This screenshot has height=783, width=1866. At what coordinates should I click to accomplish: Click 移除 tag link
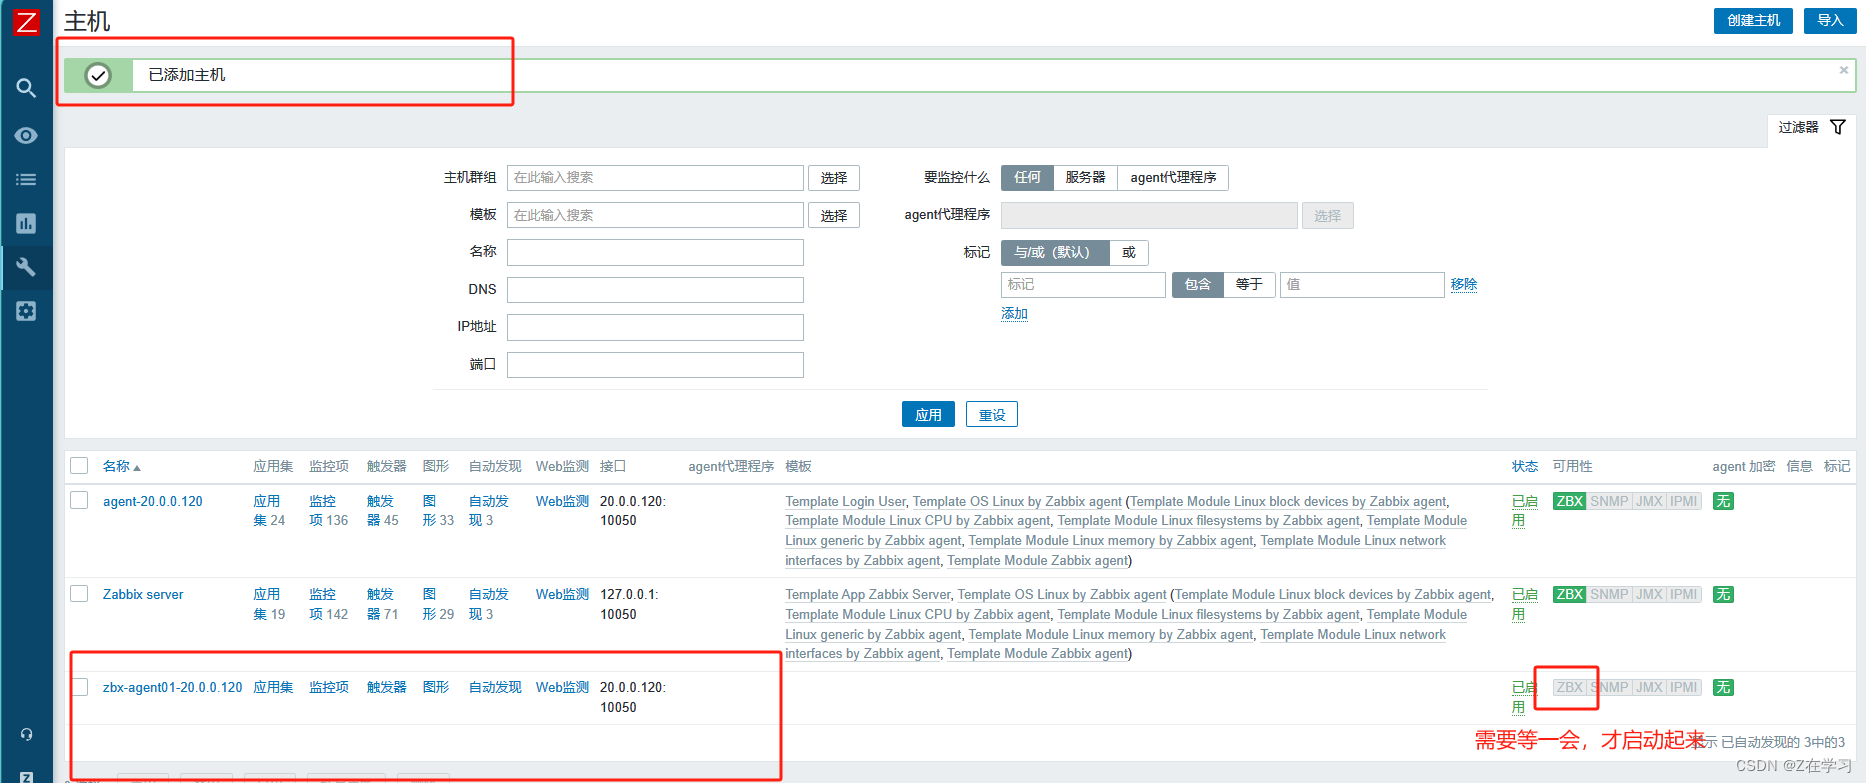tap(1464, 284)
